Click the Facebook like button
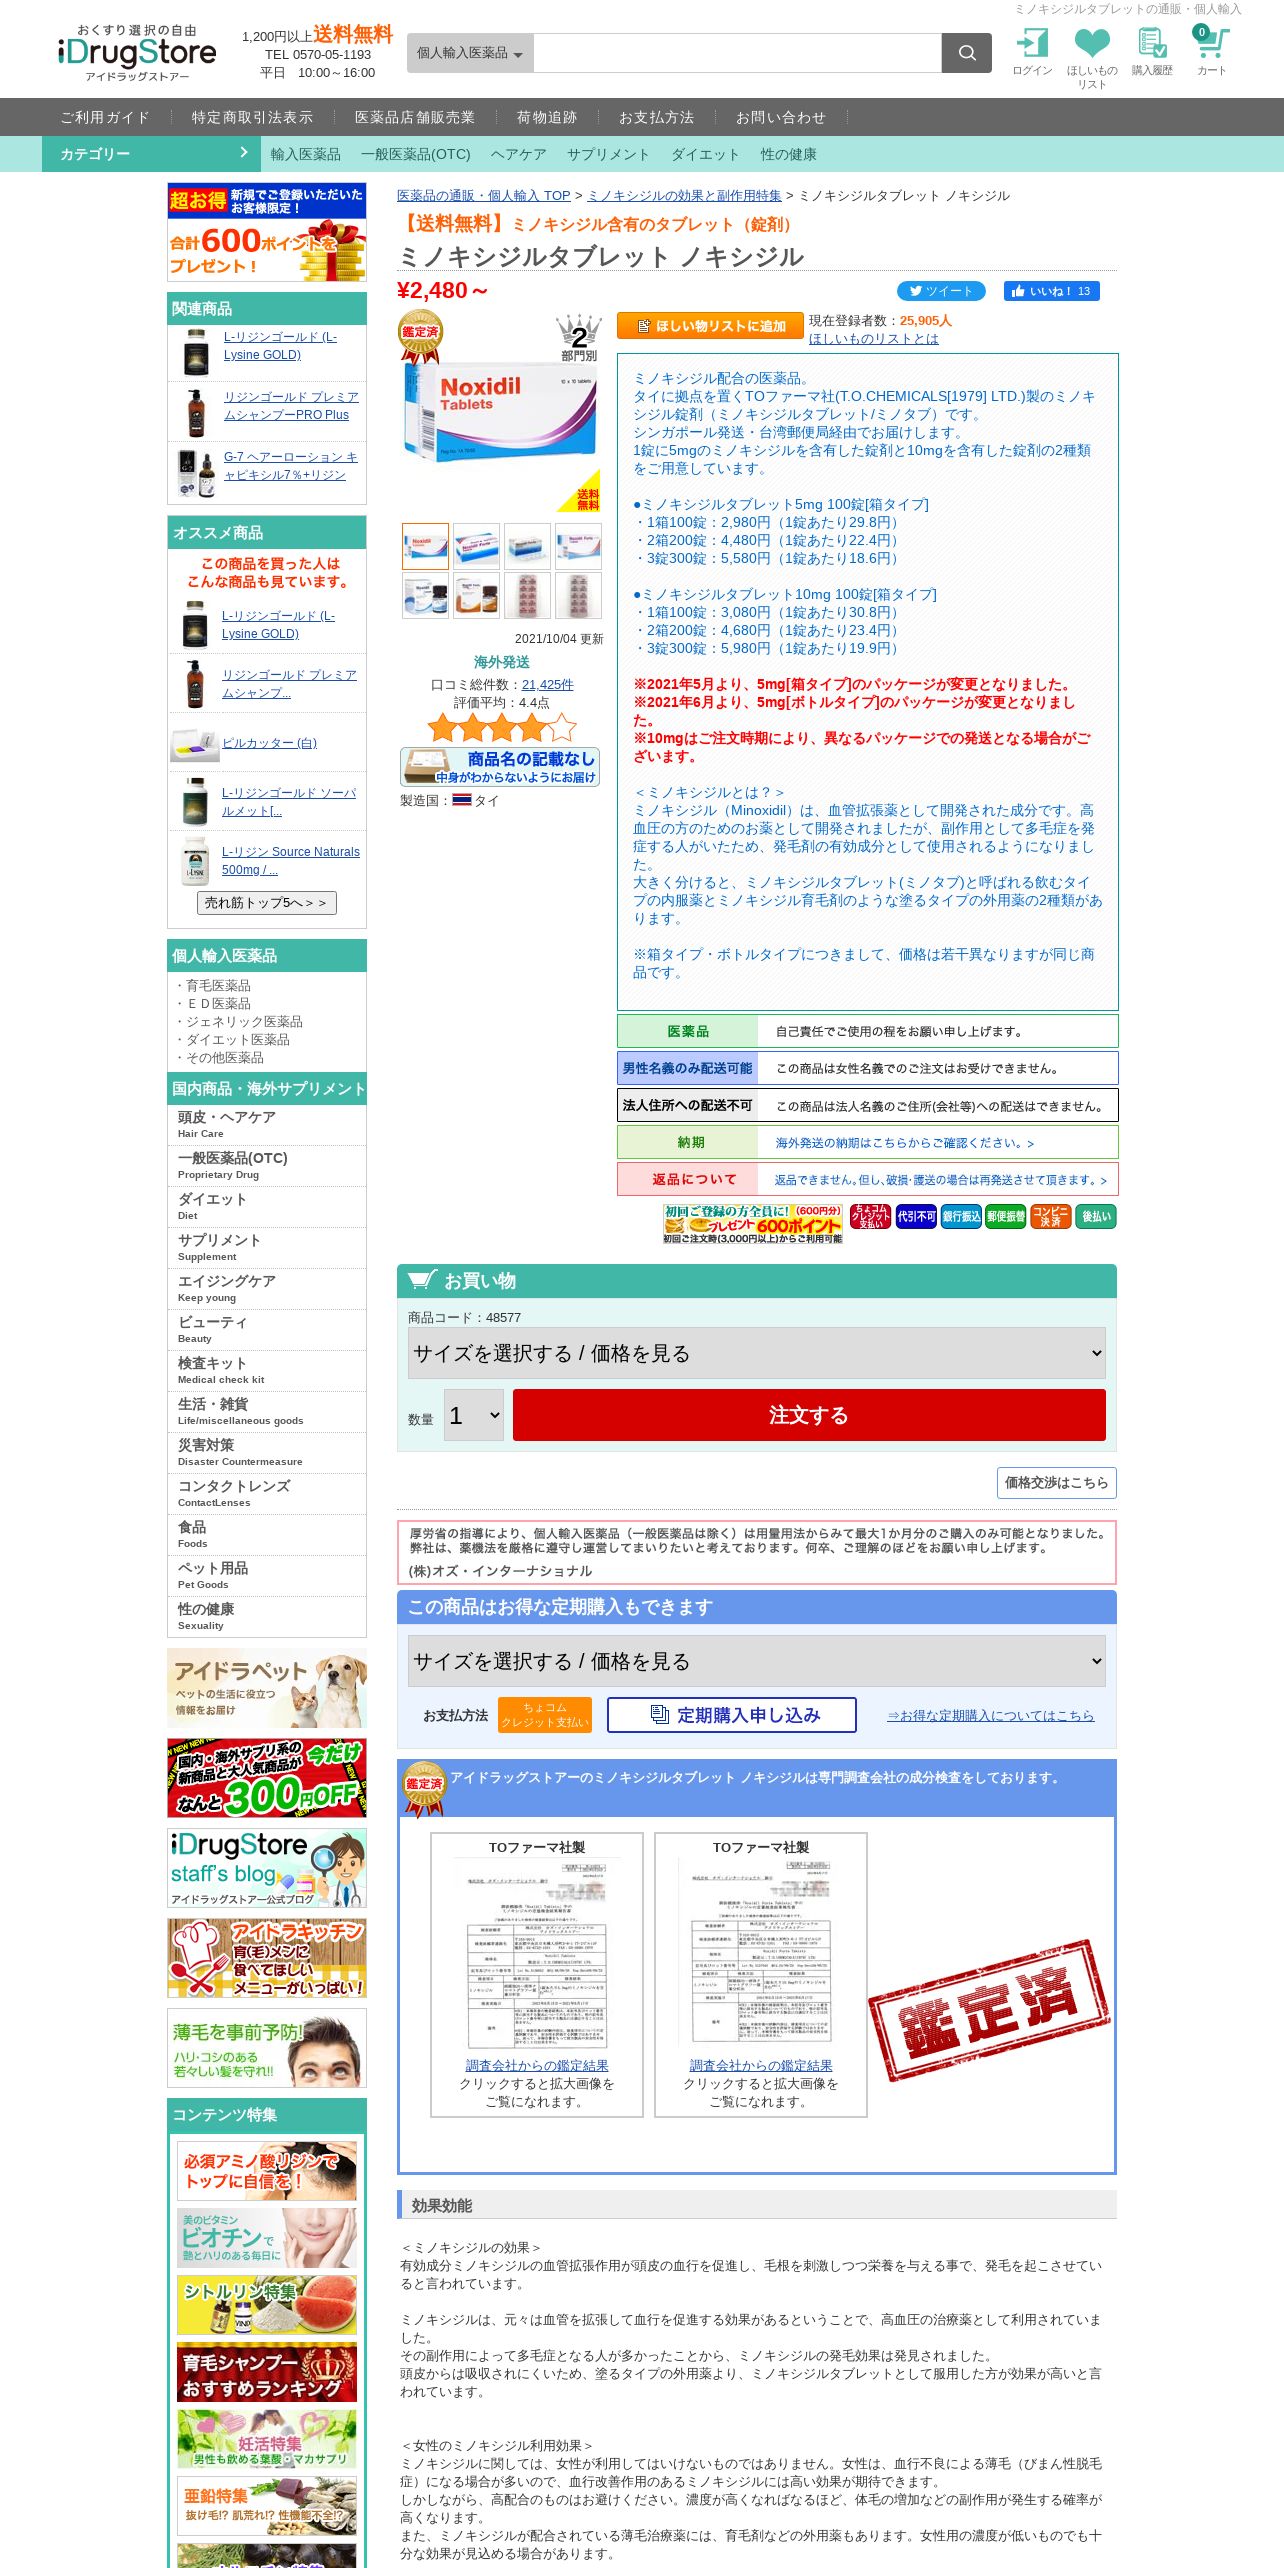The image size is (1284, 2568). [x=1052, y=291]
